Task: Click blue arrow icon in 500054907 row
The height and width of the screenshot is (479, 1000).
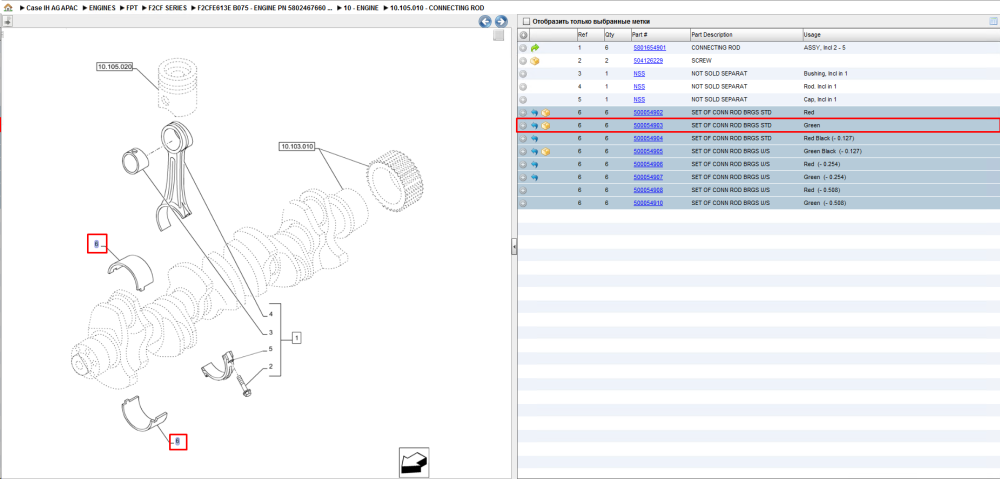Action: (535, 177)
